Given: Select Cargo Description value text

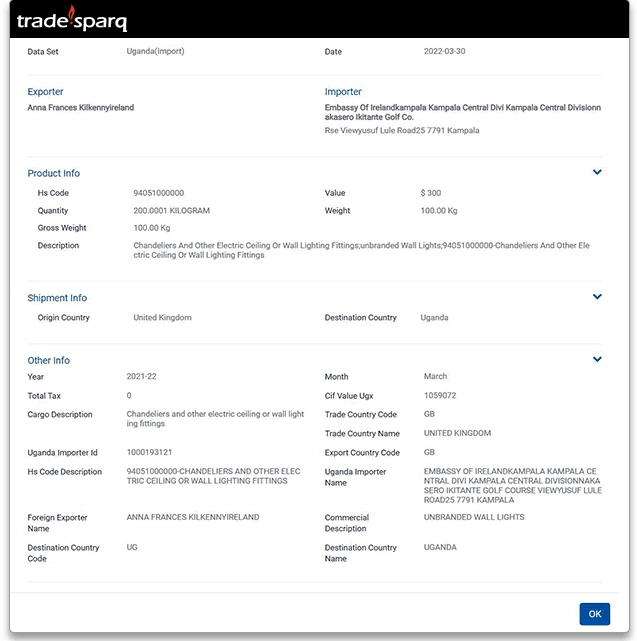Looking at the screenshot, I should pos(215,419).
